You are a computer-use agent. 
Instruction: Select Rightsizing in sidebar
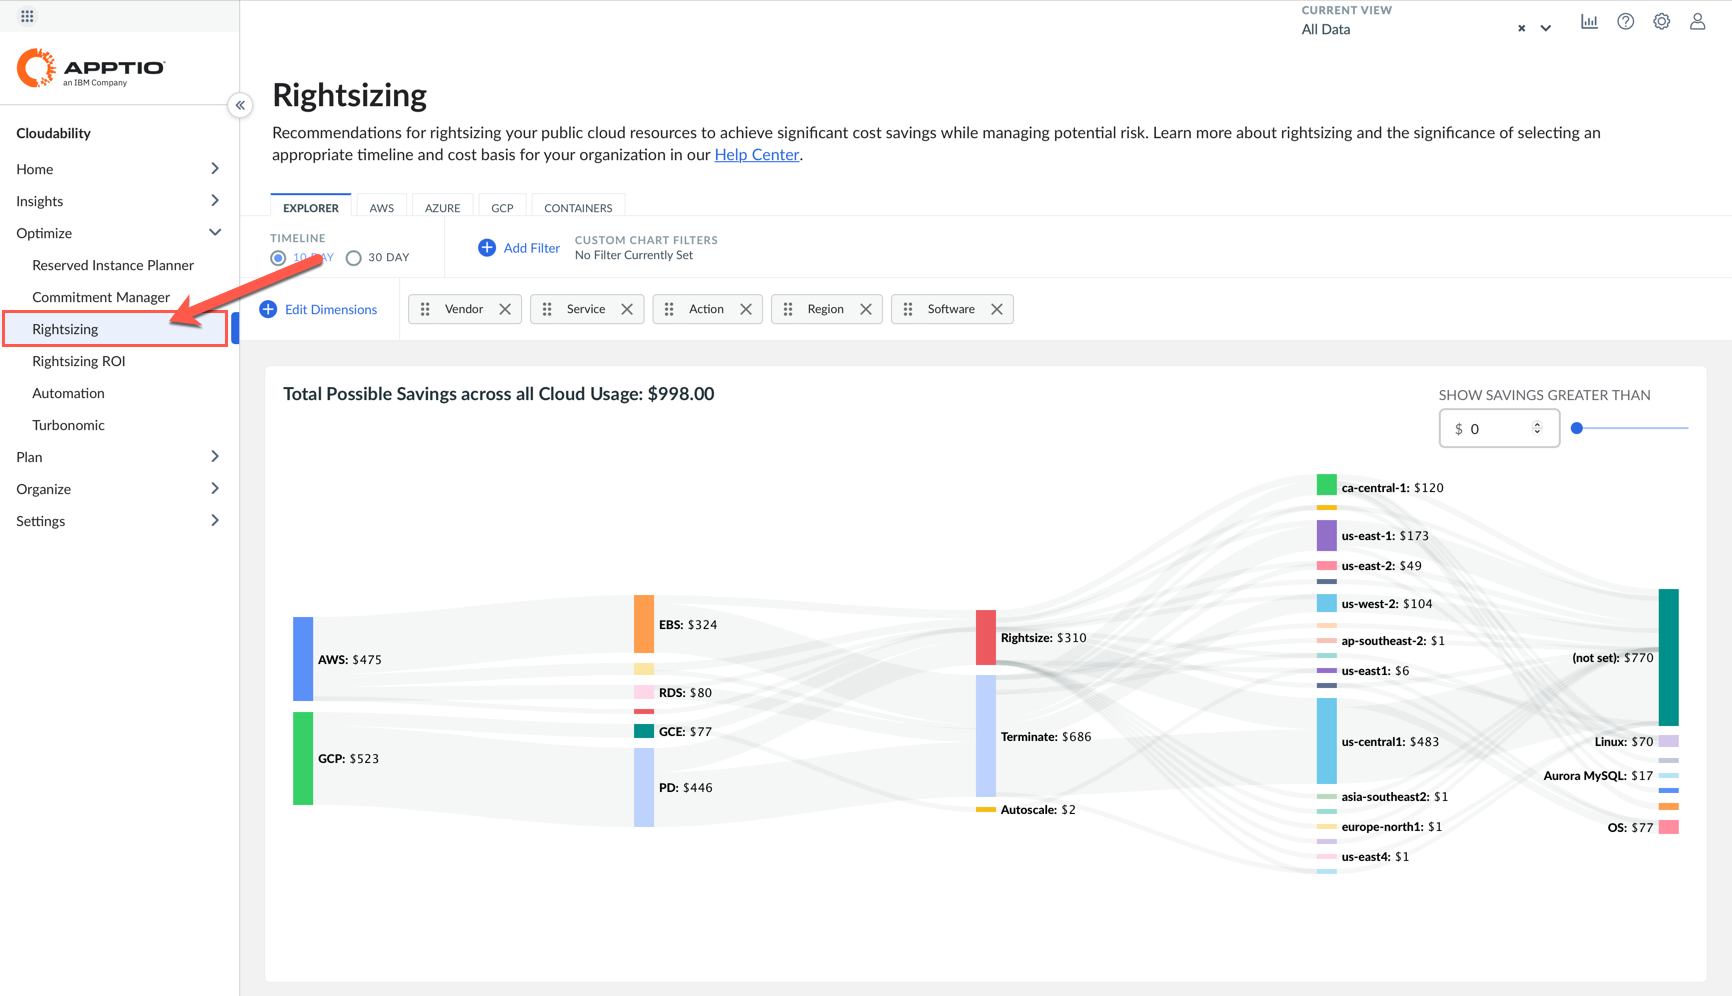click(115, 329)
